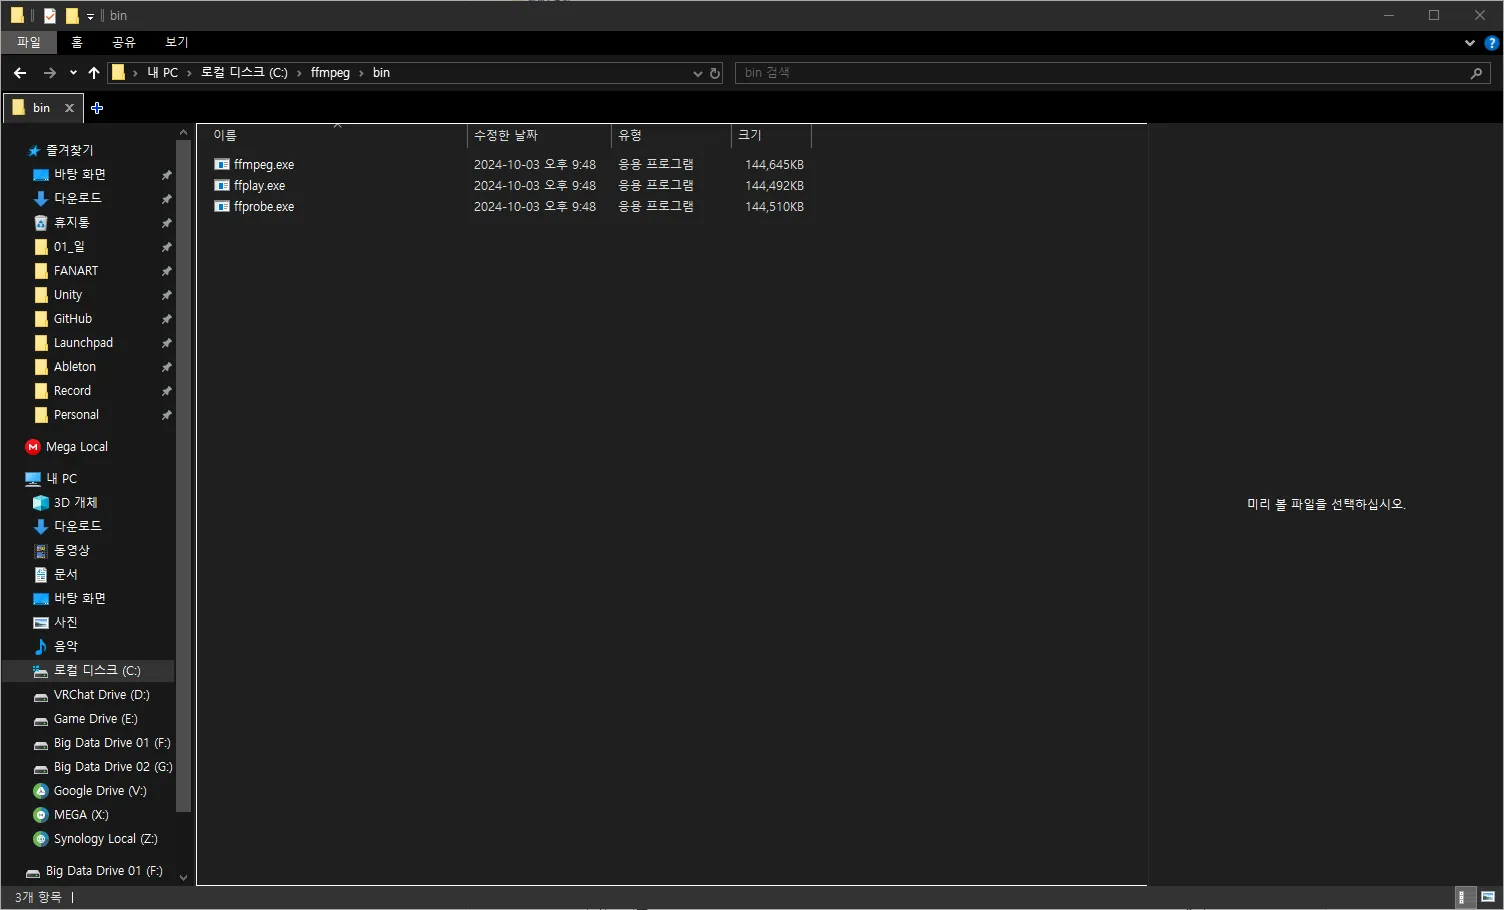Open 동영상 videos folder
This screenshot has height=910, width=1504.
tap(71, 550)
